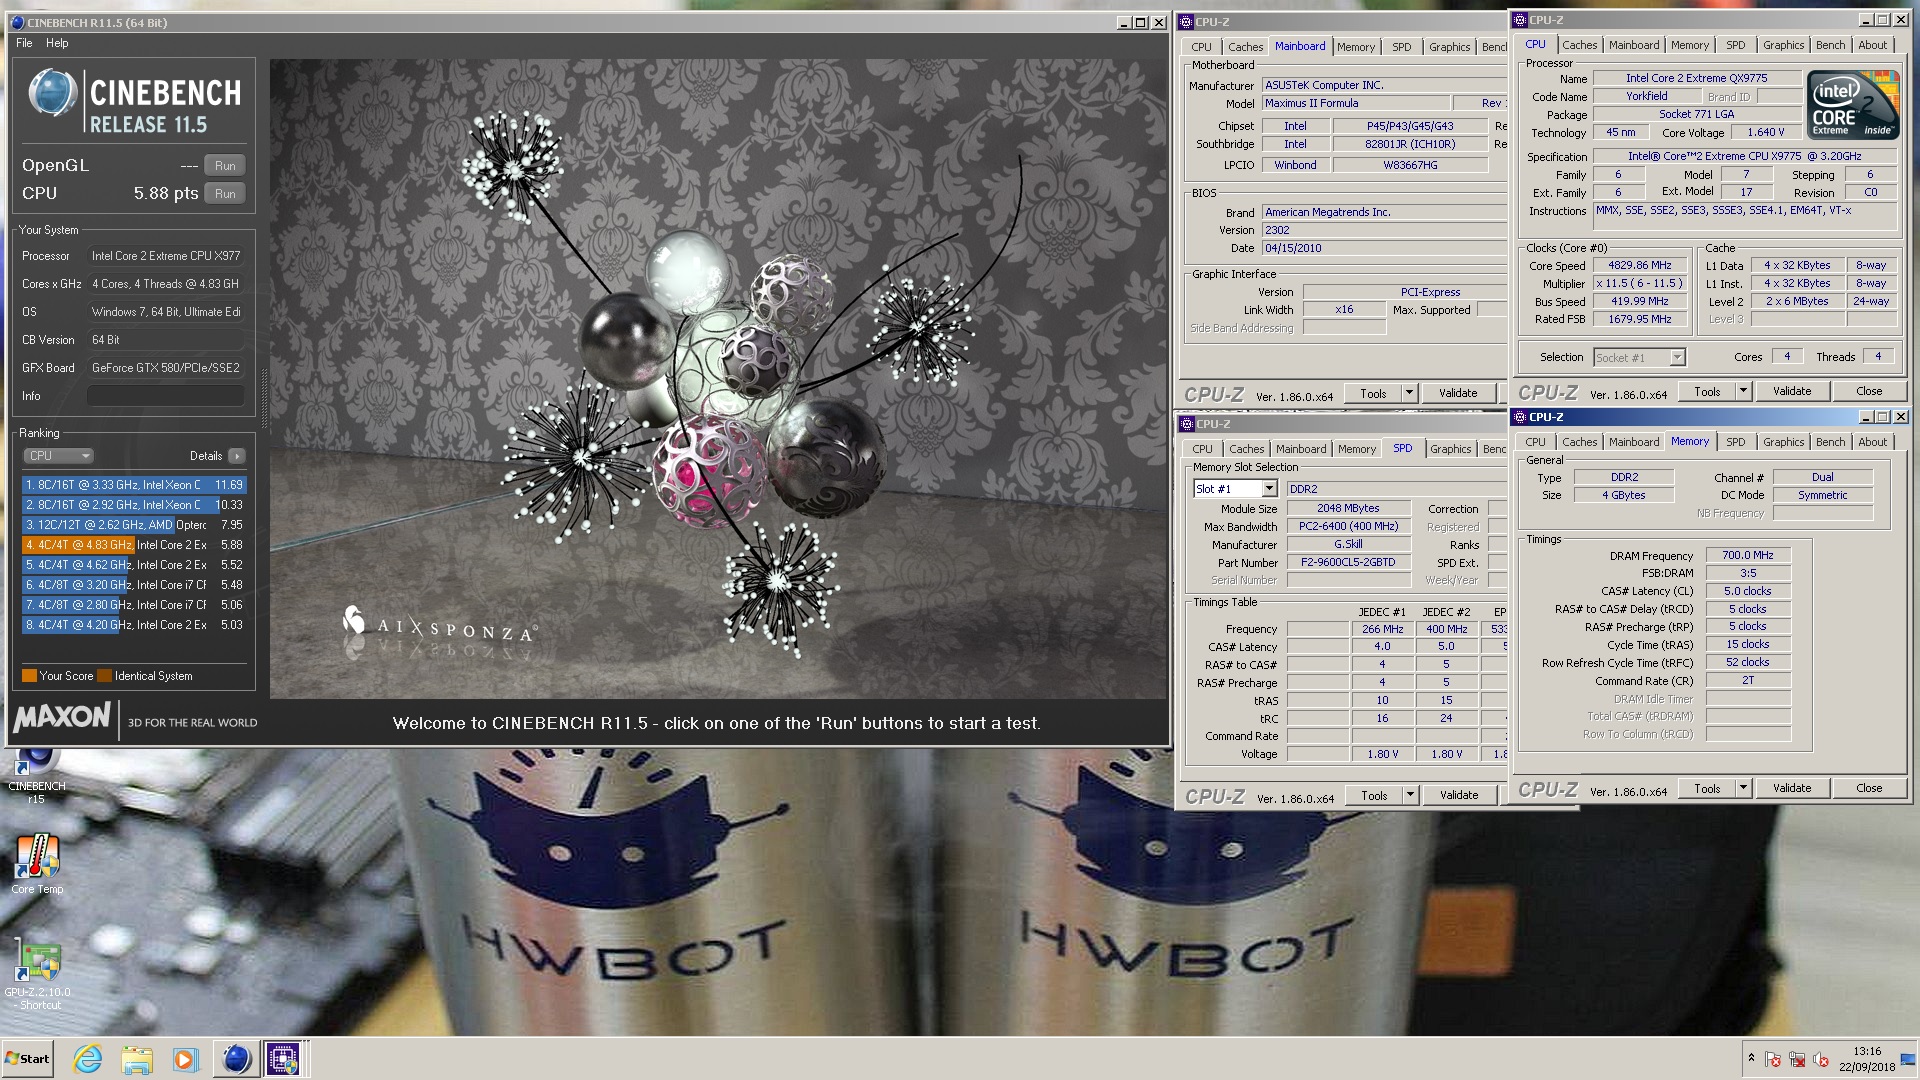Click the DRAM Frequency value 700.0 MHz

point(1747,556)
